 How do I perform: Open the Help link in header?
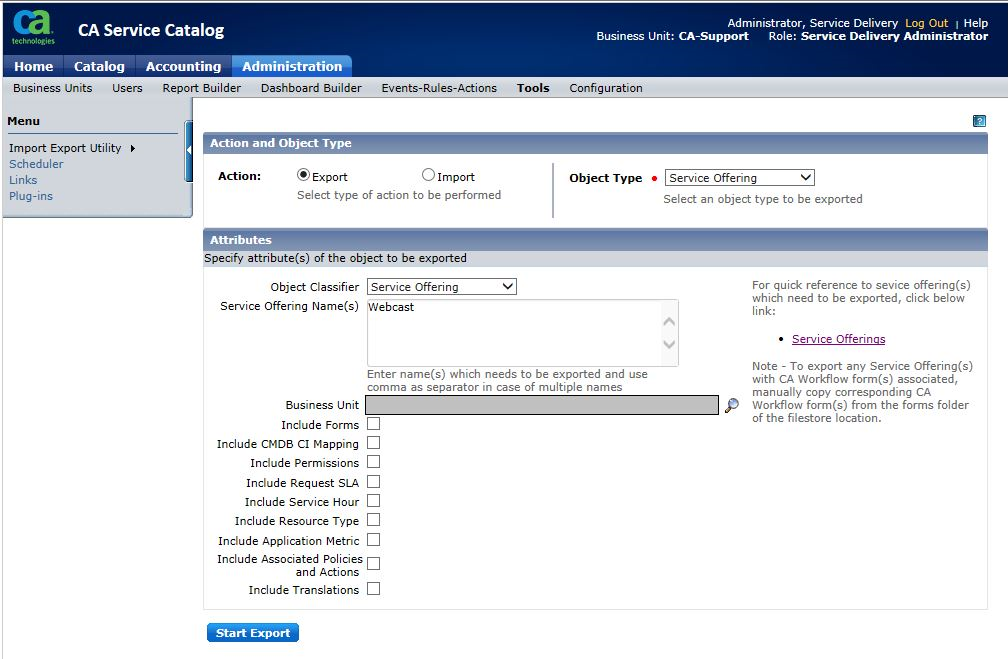pos(975,23)
